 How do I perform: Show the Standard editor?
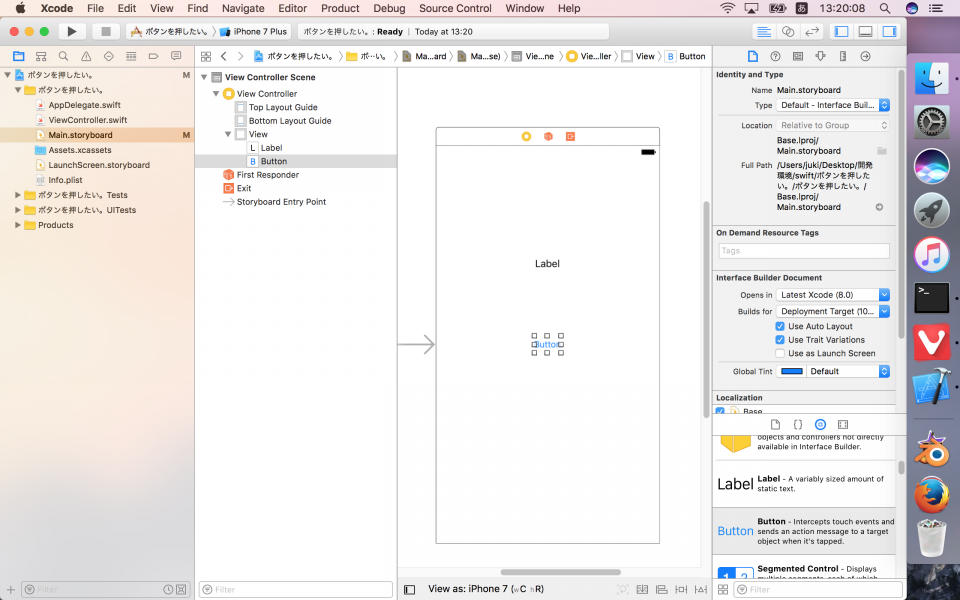pyautogui.click(x=763, y=31)
